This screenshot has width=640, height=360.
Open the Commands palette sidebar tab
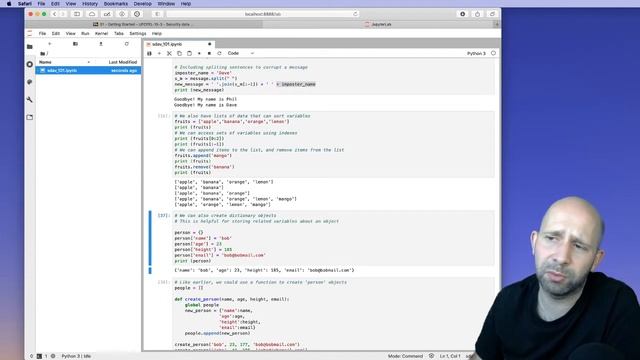tap(30, 82)
